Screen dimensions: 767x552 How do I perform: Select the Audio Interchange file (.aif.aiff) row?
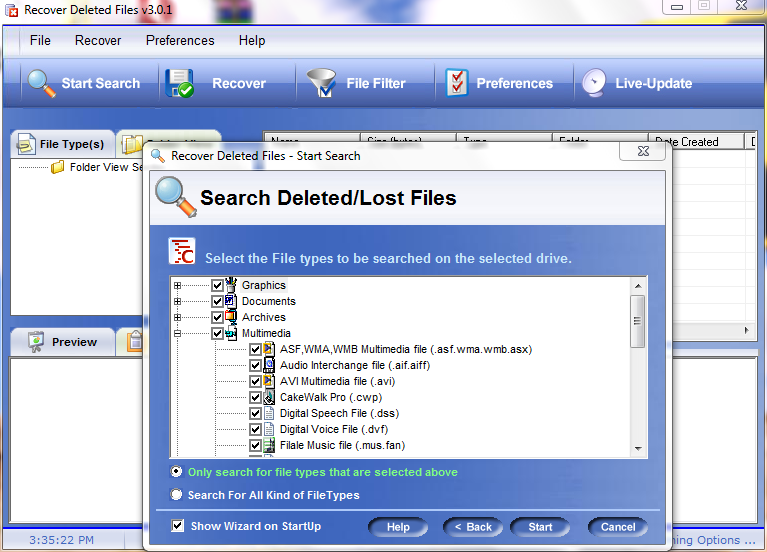click(355, 366)
